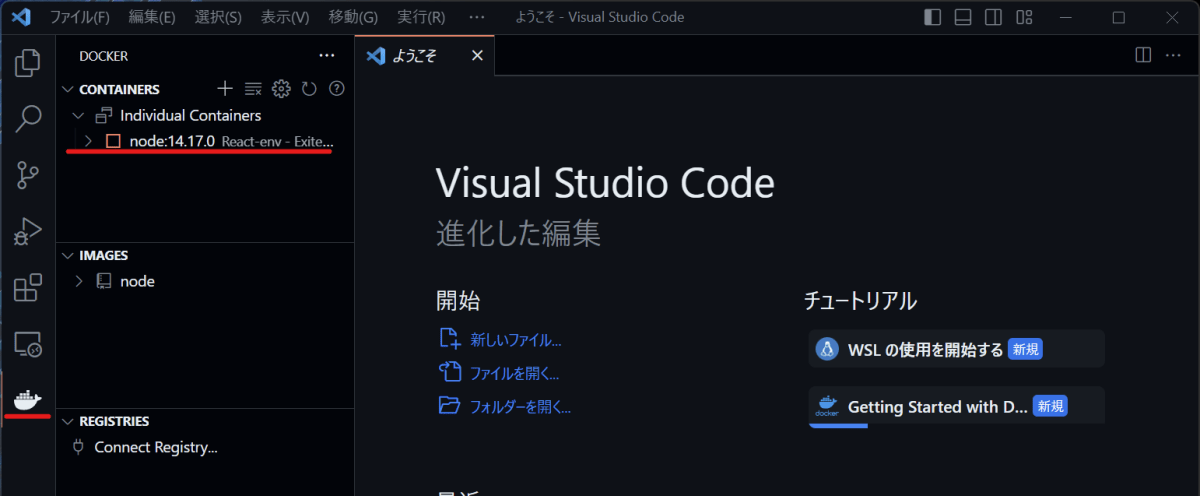Click フォルダーを開く... link
Image resolution: width=1200 pixels, height=496 pixels.
click(x=520, y=407)
